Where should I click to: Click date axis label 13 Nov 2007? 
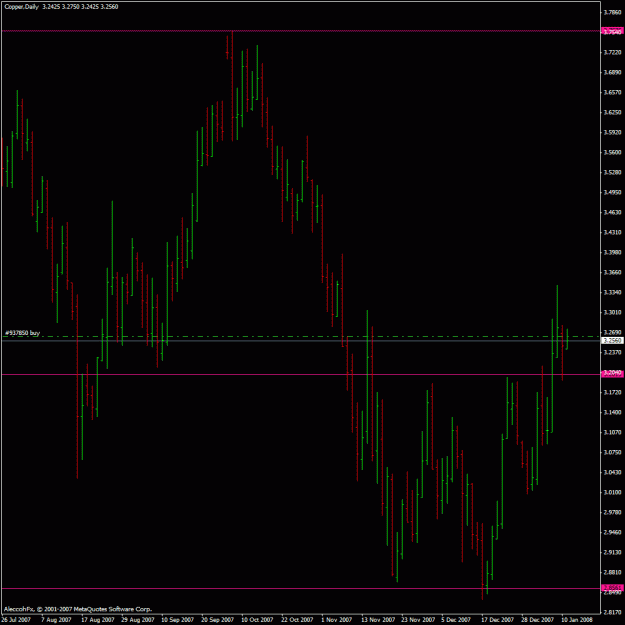coord(378,620)
